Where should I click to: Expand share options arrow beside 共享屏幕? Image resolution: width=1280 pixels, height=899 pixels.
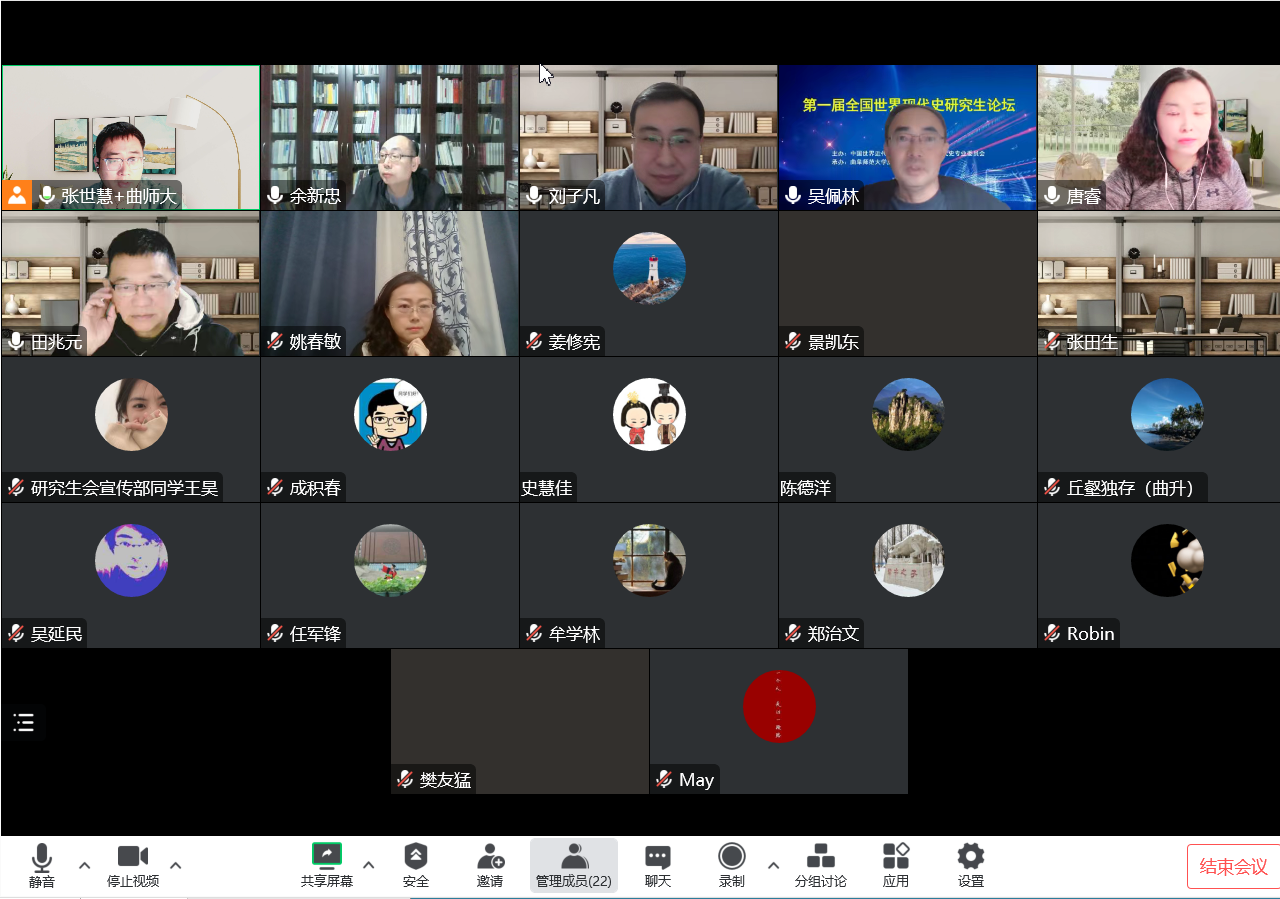[368, 865]
